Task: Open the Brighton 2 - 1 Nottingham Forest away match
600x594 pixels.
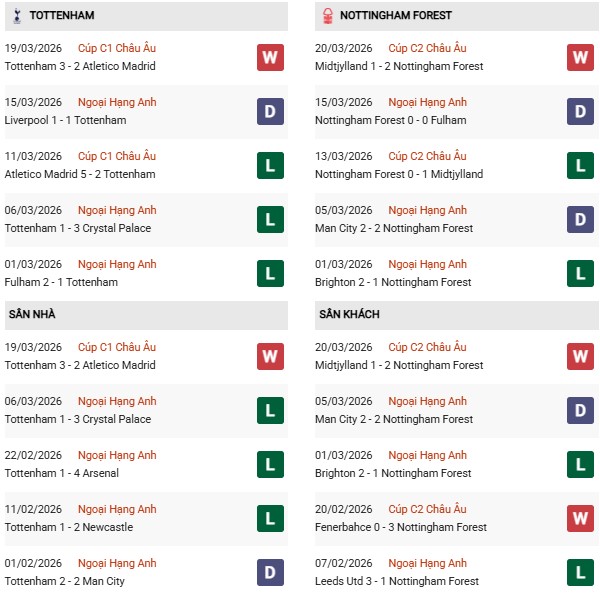Action: (x=392, y=473)
